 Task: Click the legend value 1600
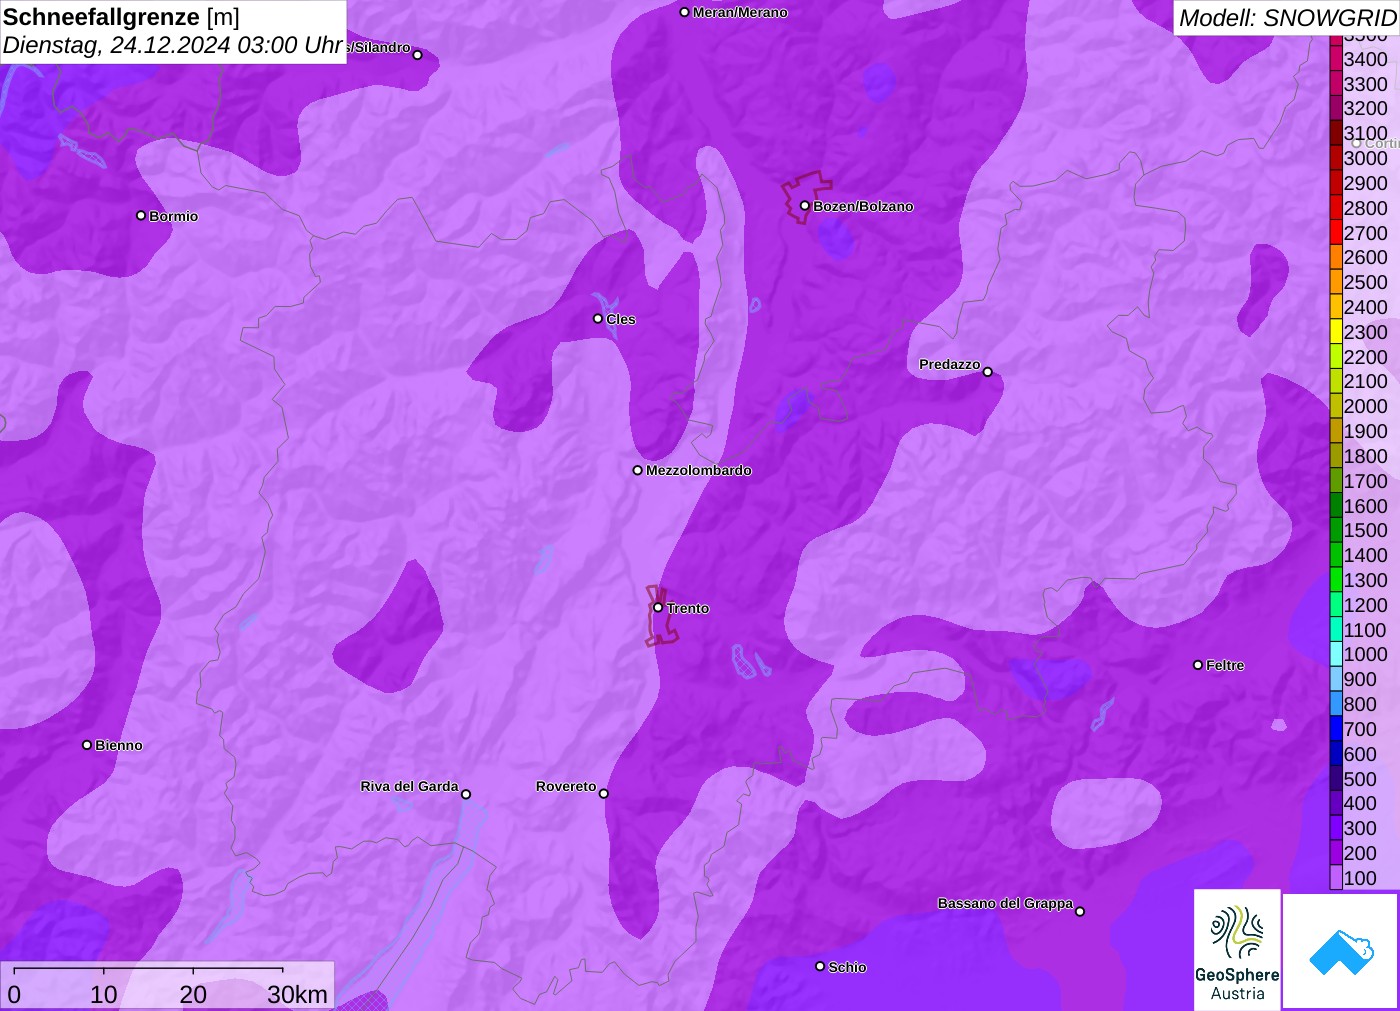[x=1366, y=506]
